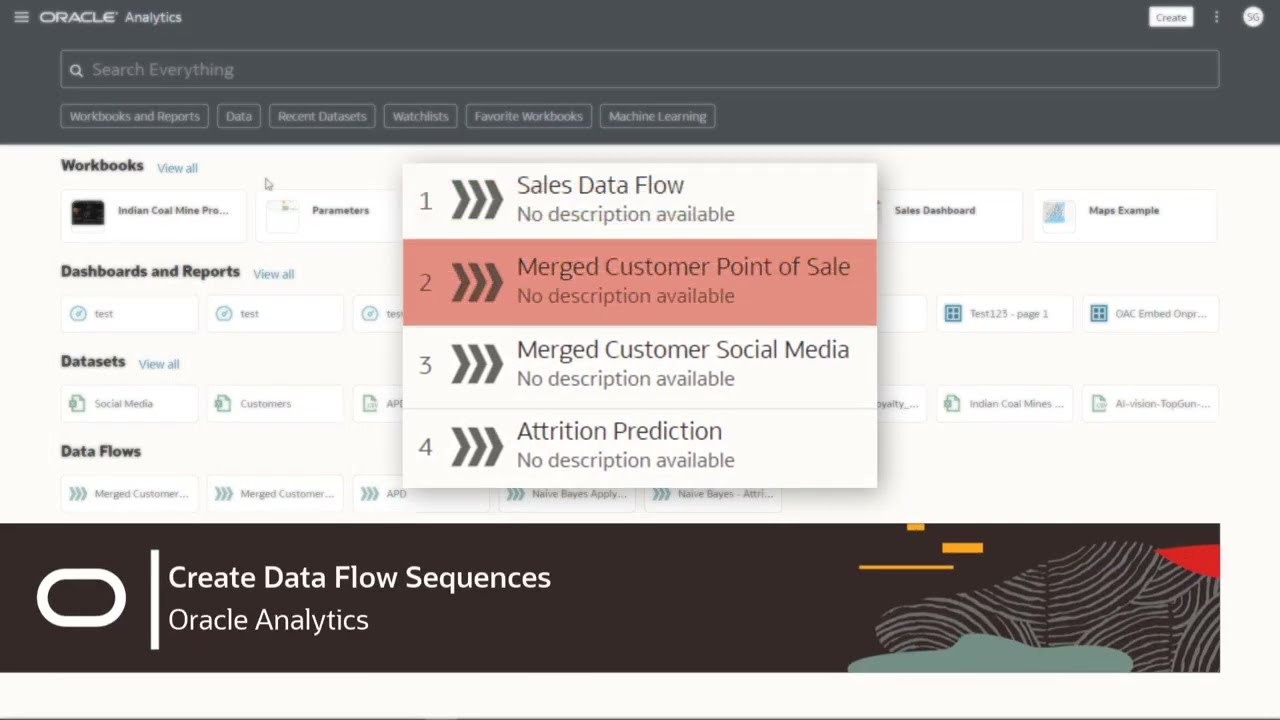Screen dimensions: 1280x720
Task: Open the Indian Coal Mine Pro... workbook thumbnail
Action: click(87, 212)
